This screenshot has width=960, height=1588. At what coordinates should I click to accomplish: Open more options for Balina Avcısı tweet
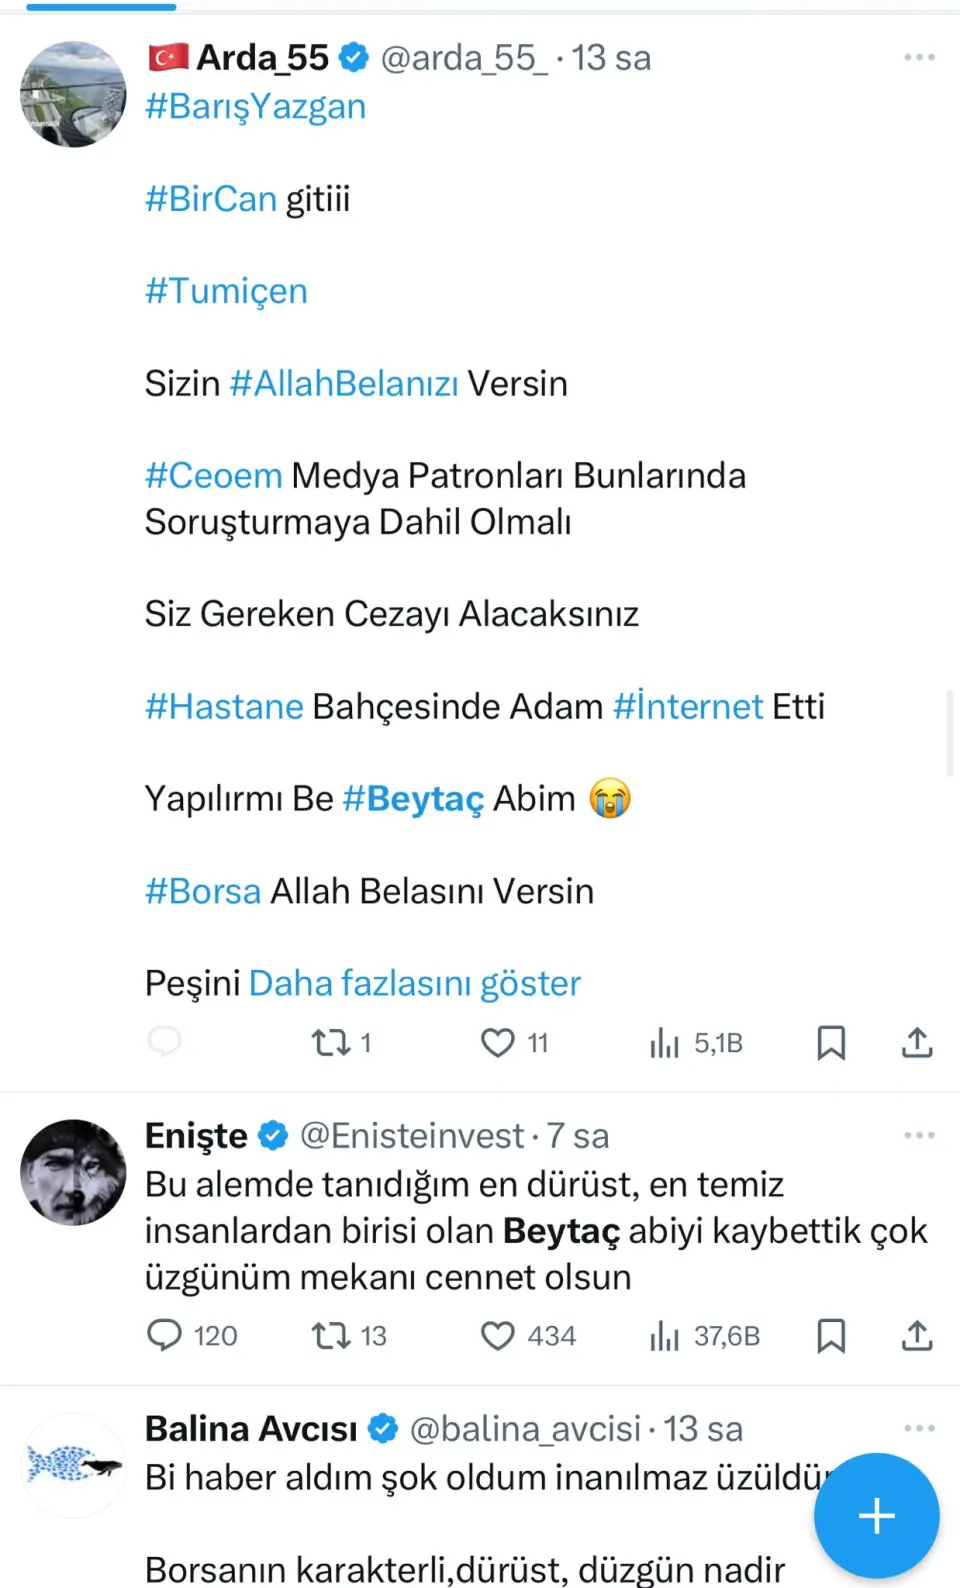pyautogui.click(x=919, y=1429)
